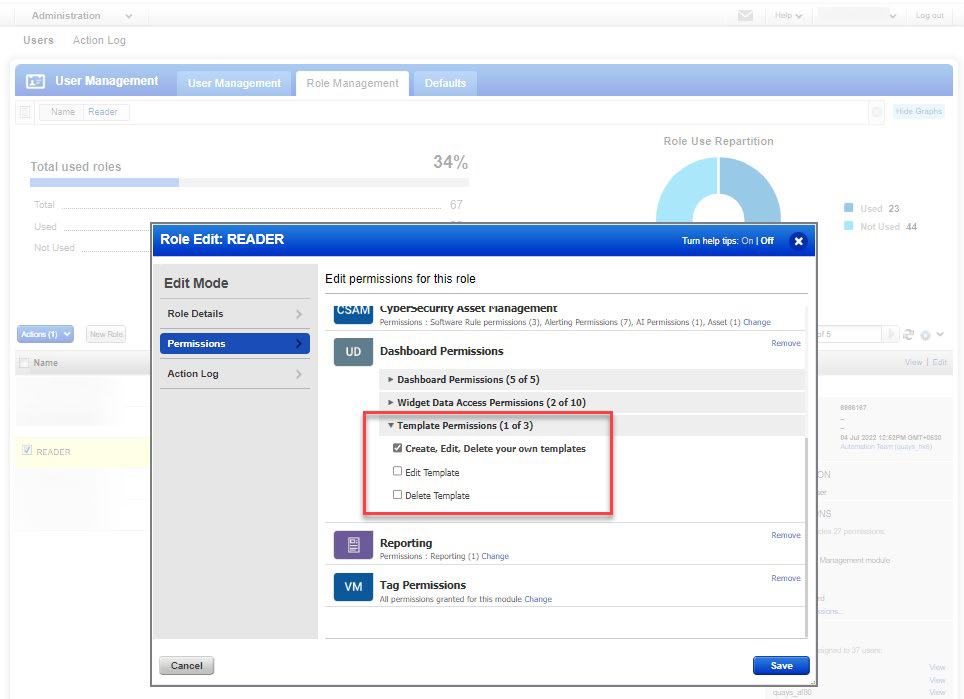The width and height of the screenshot is (964, 699).
Task: Save the READER role changes
Action: 781,665
